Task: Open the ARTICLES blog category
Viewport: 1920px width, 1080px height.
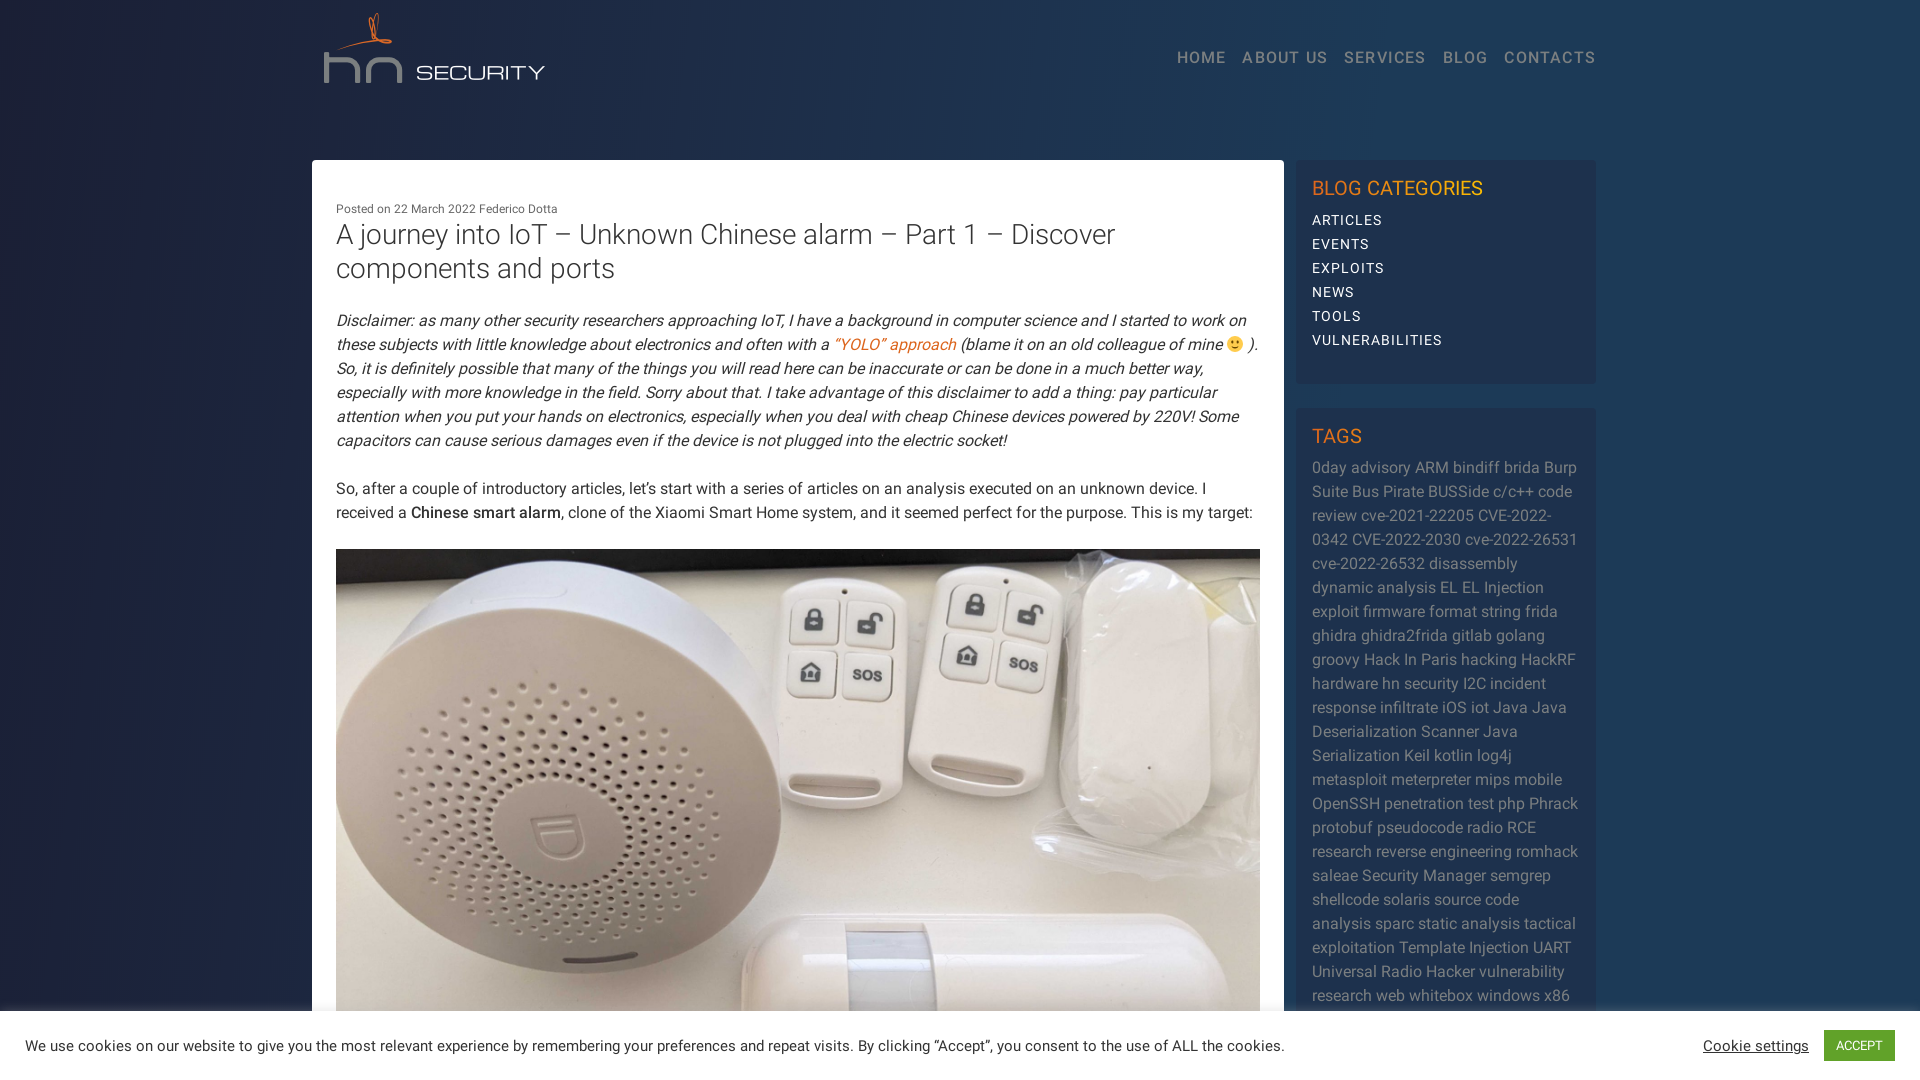Action: point(1346,219)
